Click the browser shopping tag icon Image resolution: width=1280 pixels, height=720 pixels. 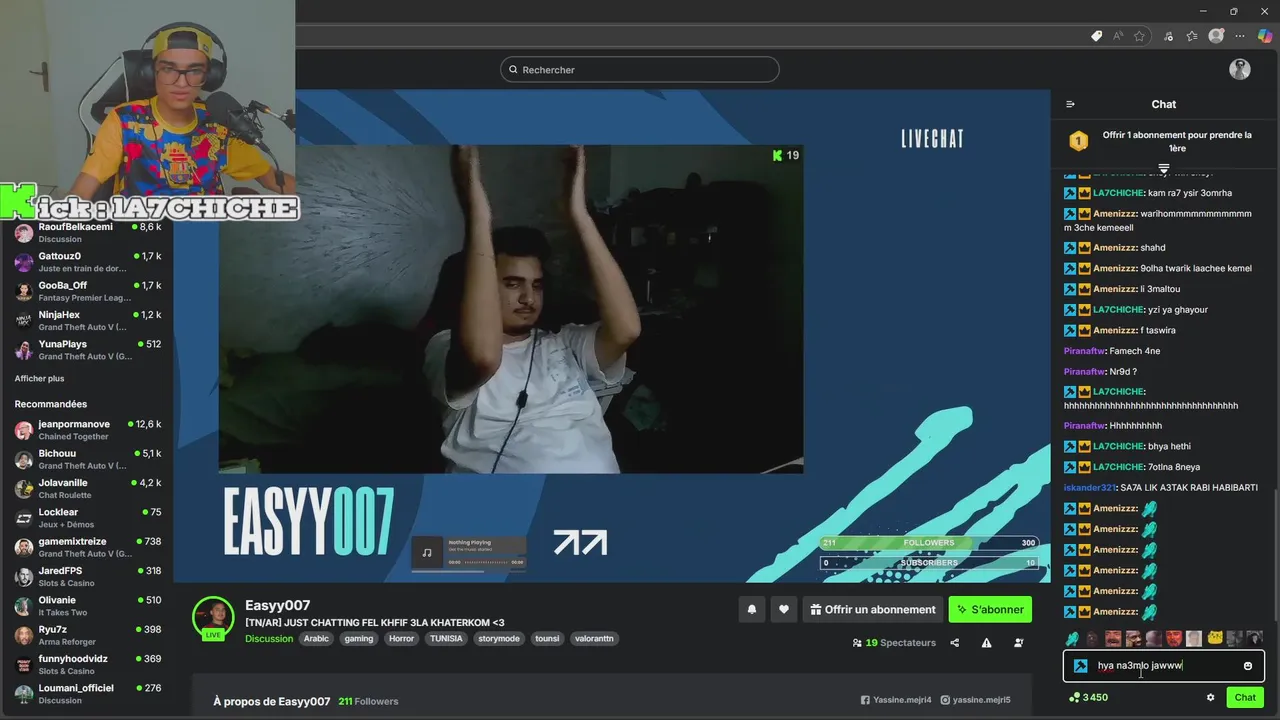(1097, 36)
